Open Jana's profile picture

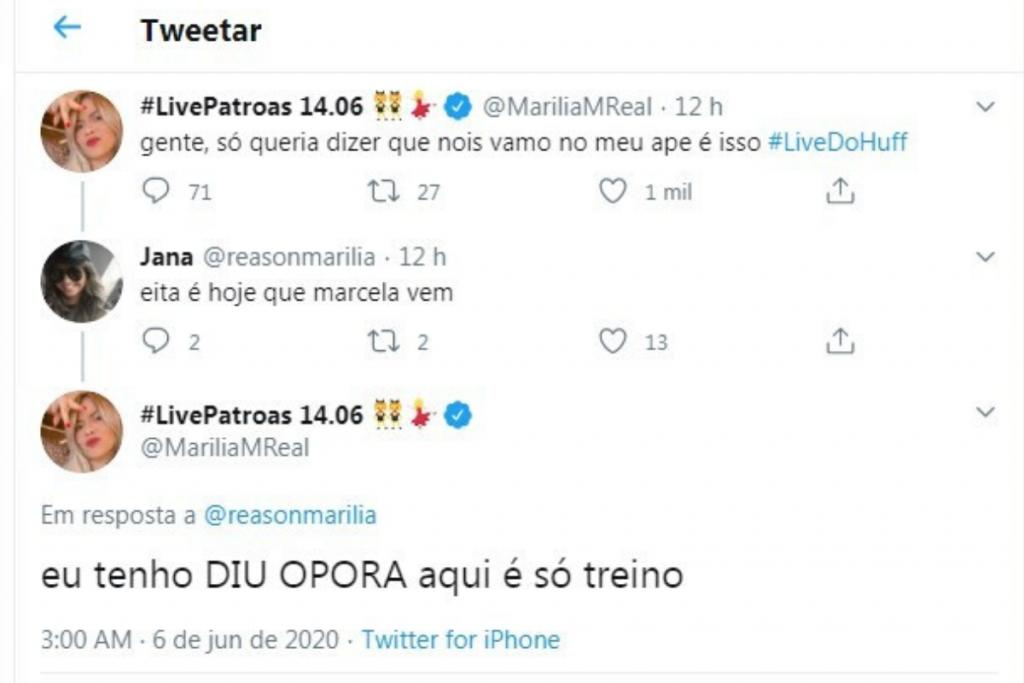(81, 281)
